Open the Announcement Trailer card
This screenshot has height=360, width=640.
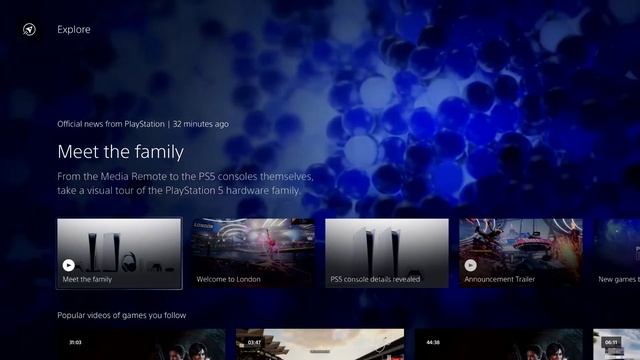[521, 253]
